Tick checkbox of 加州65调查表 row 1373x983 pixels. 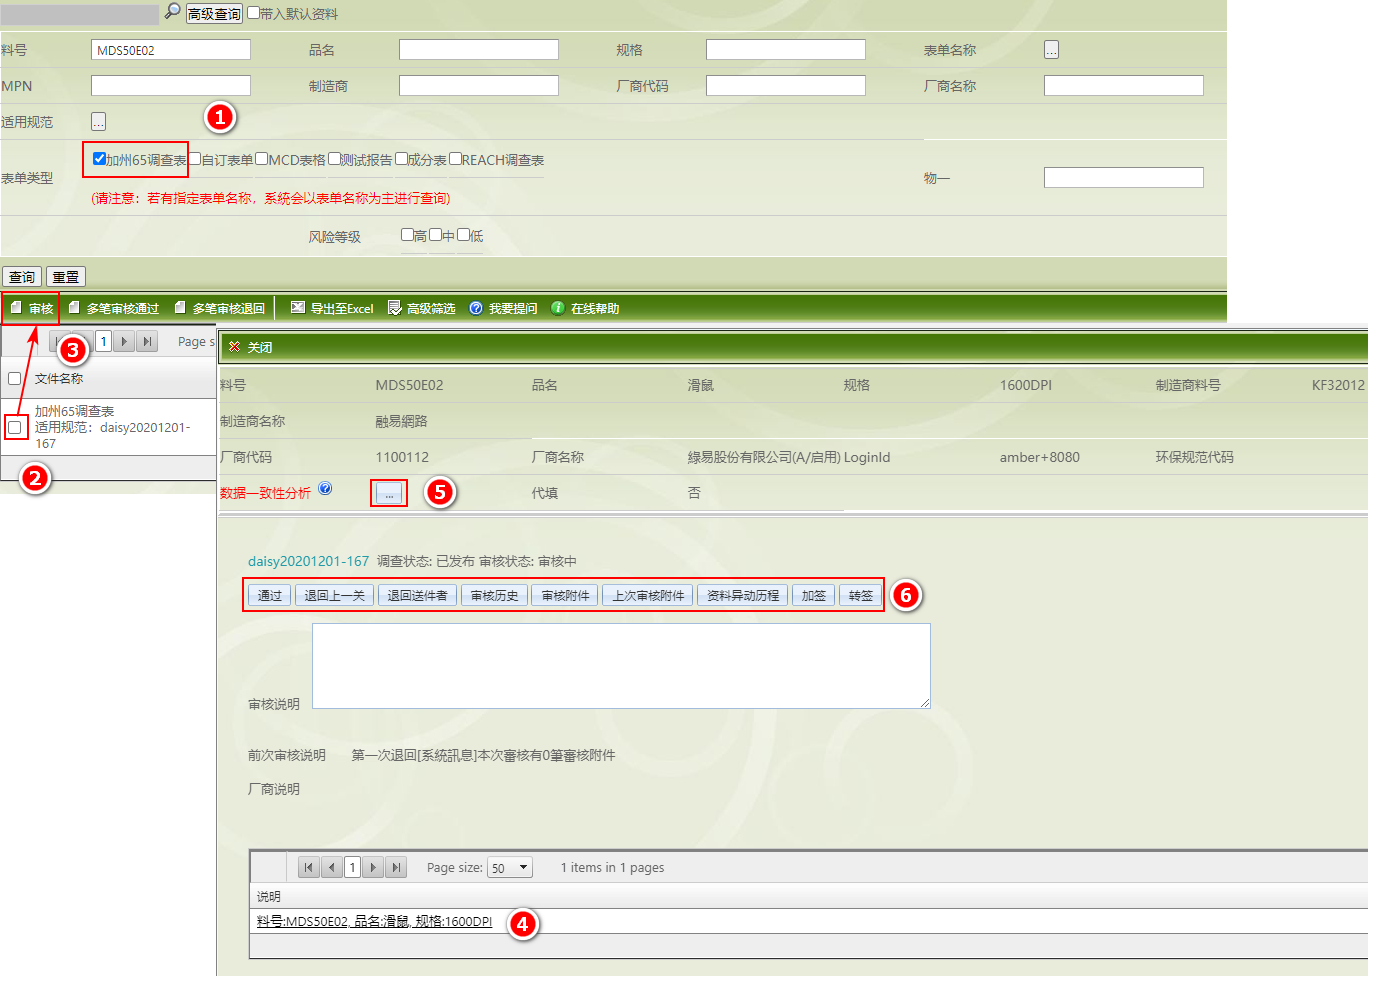(14, 427)
